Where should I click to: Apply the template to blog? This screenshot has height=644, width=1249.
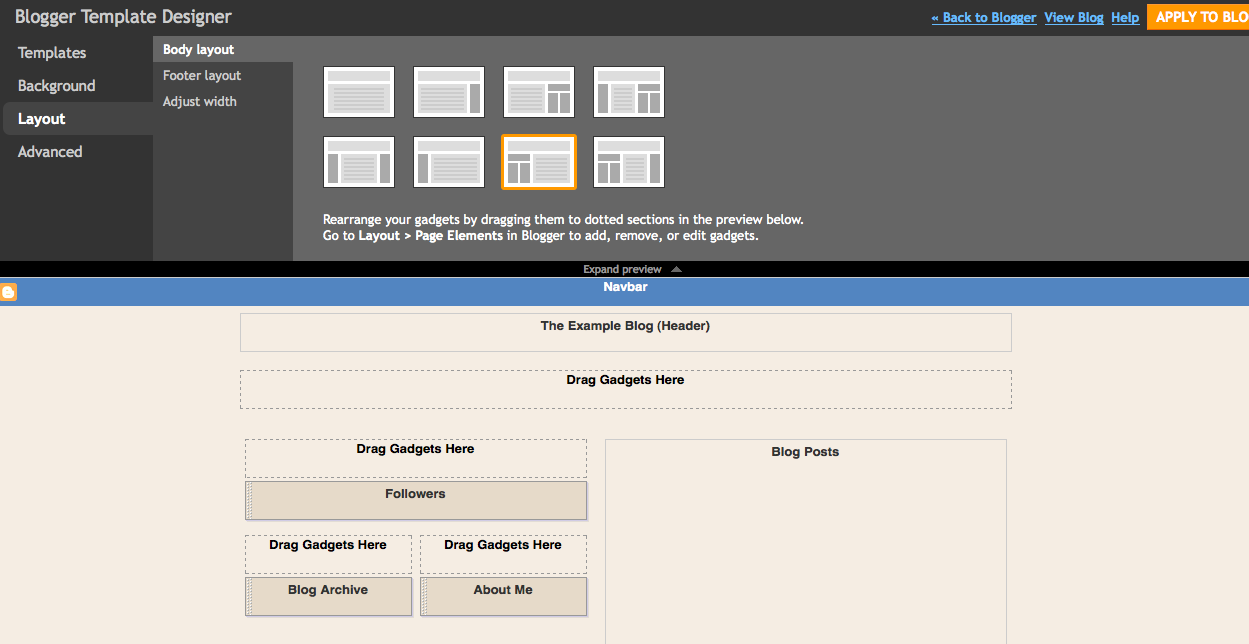(1198, 17)
